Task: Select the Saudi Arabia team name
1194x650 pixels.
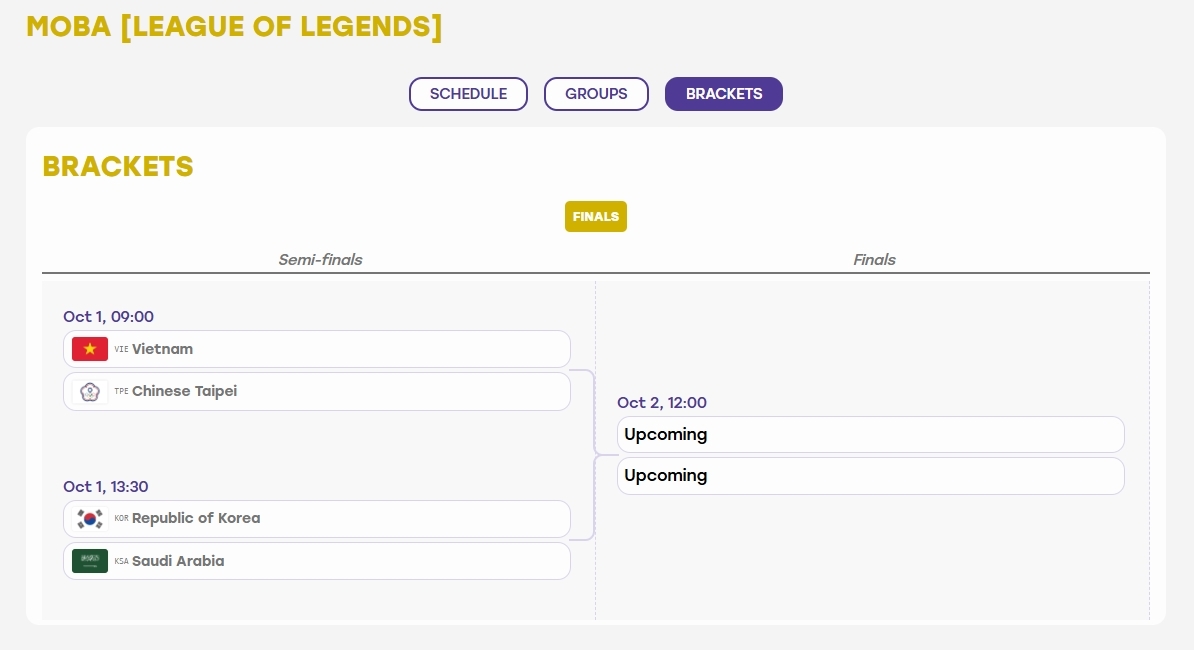Action: [x=178, y=561]
